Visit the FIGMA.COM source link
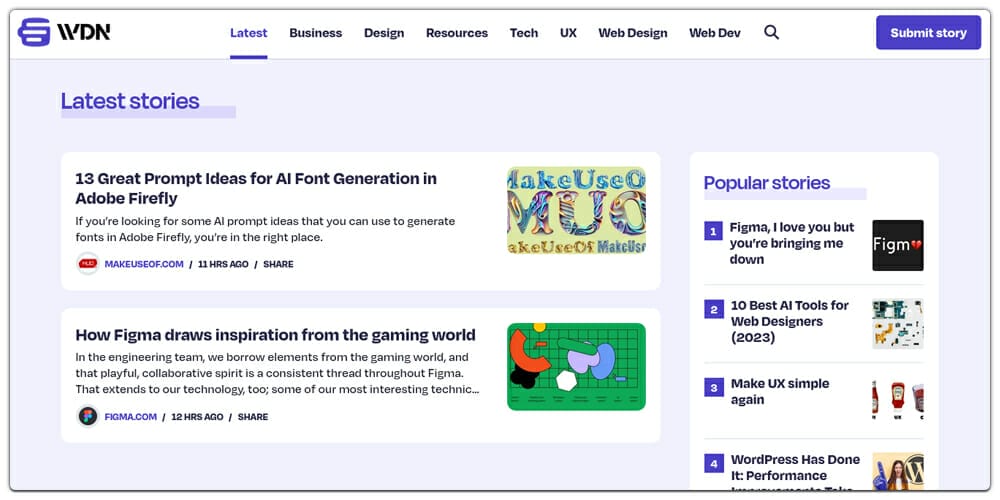Viewport: 1000px width, 500px height. [x=131, y=417]
